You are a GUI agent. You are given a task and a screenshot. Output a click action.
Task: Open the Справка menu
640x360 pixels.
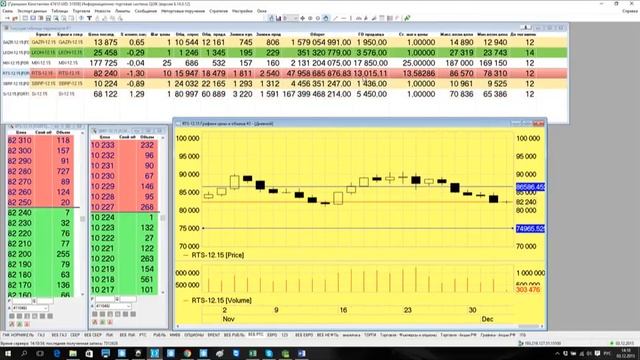pos(630,11)
